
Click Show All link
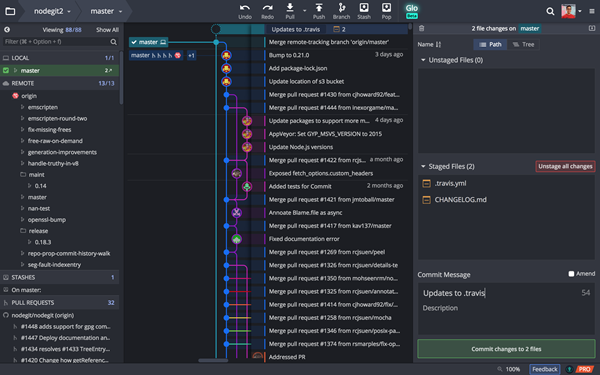click(x=107, y=30)
